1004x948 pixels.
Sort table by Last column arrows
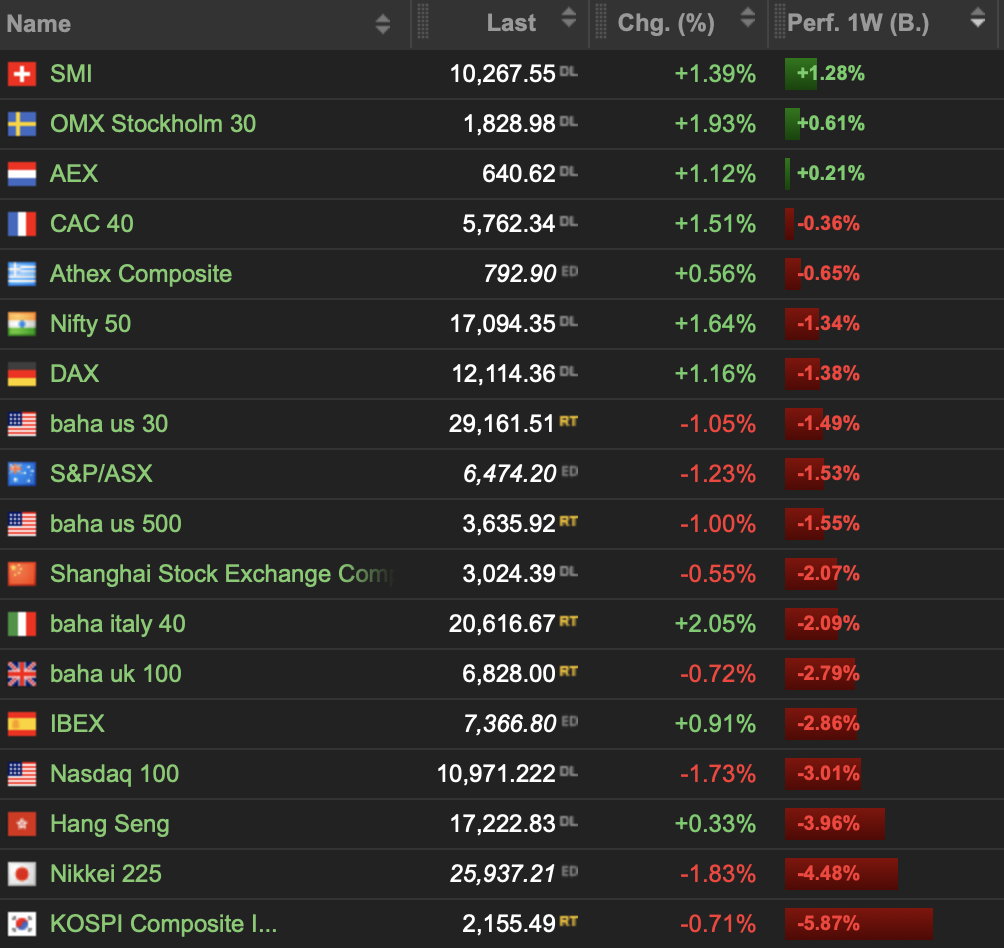(569, 18)
